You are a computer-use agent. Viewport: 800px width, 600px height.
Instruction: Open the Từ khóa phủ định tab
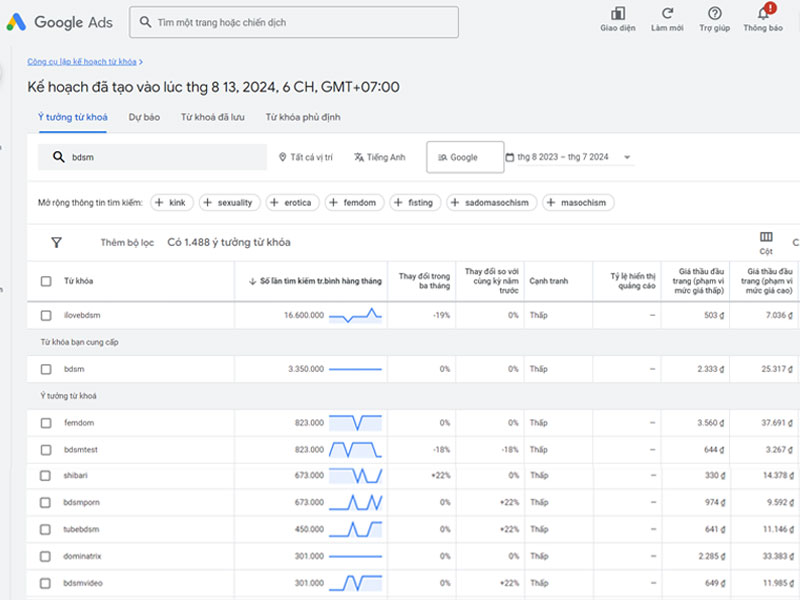302,117
